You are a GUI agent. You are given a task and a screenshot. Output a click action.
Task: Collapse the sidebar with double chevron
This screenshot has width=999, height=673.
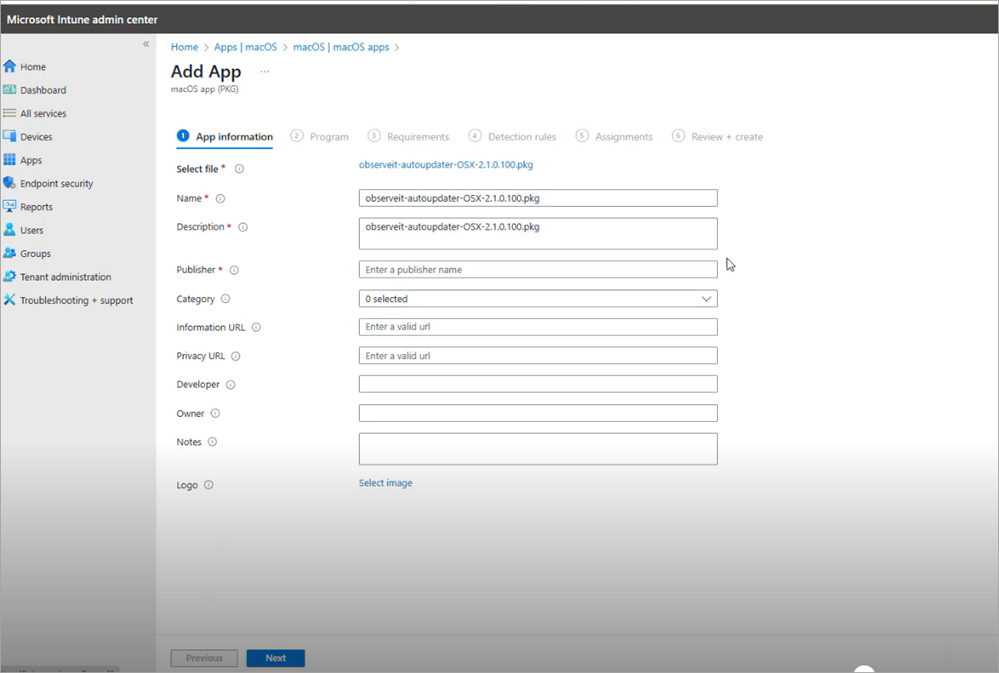tap(146, 44)
